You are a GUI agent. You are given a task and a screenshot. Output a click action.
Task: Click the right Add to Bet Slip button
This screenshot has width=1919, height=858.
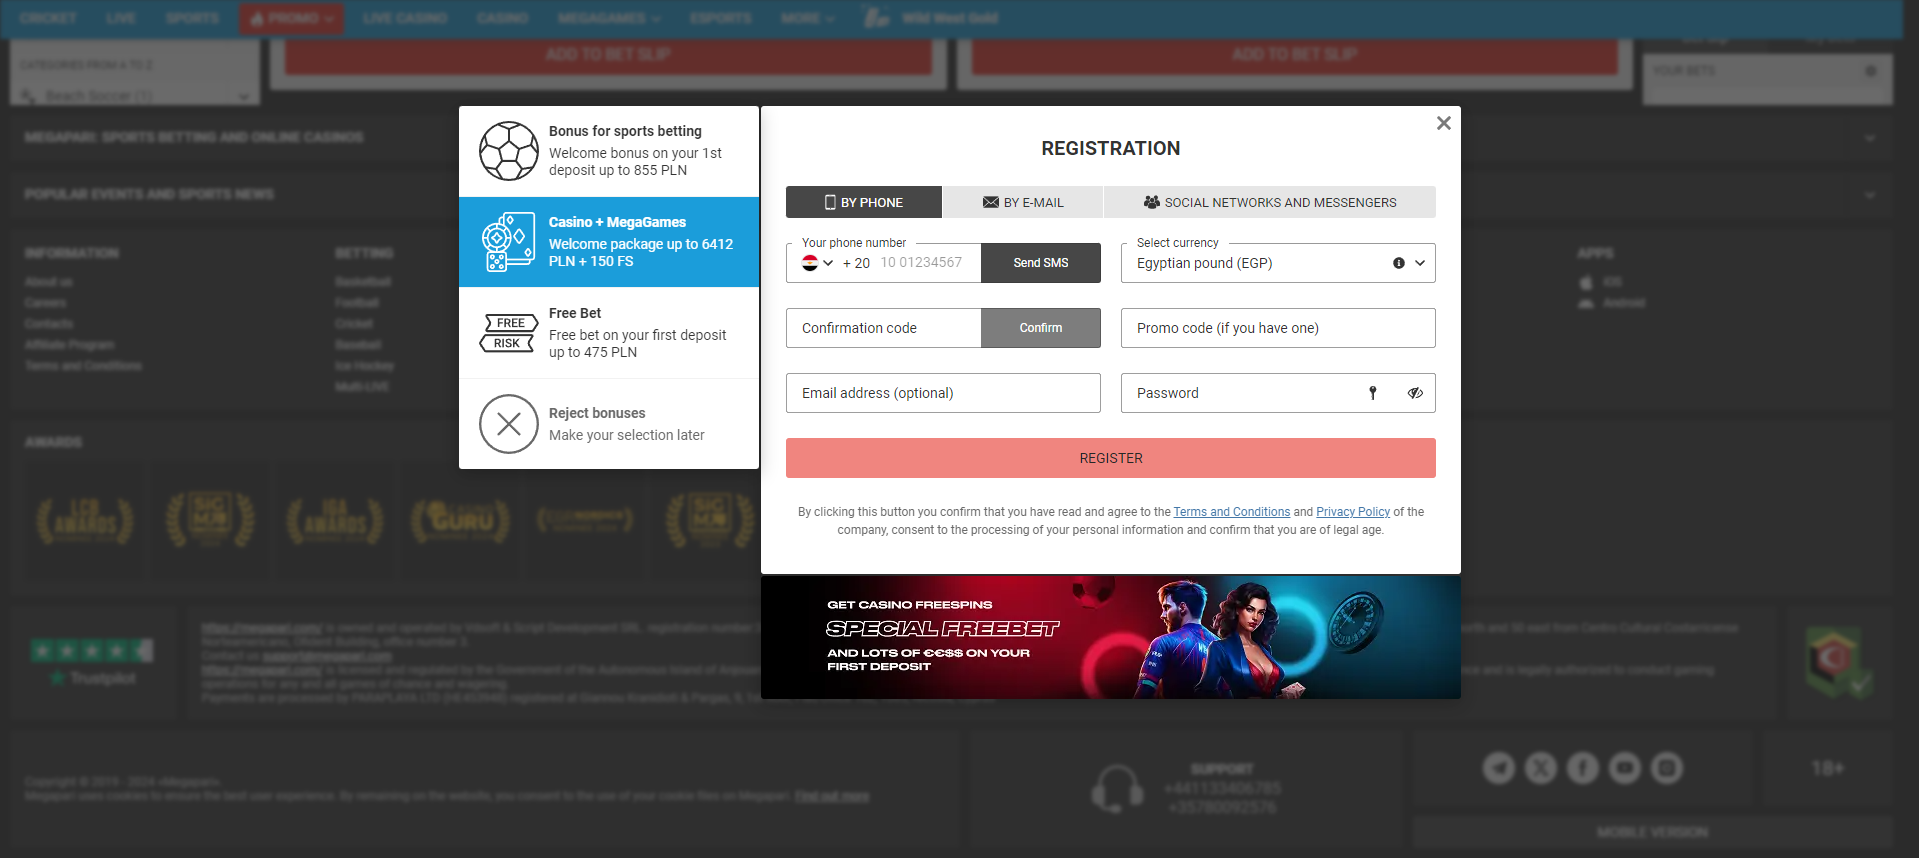1294,54
